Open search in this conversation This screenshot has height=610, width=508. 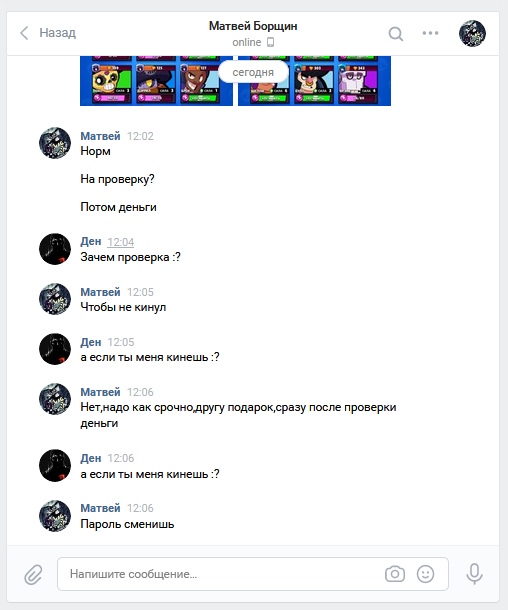(x=396, y=33)
